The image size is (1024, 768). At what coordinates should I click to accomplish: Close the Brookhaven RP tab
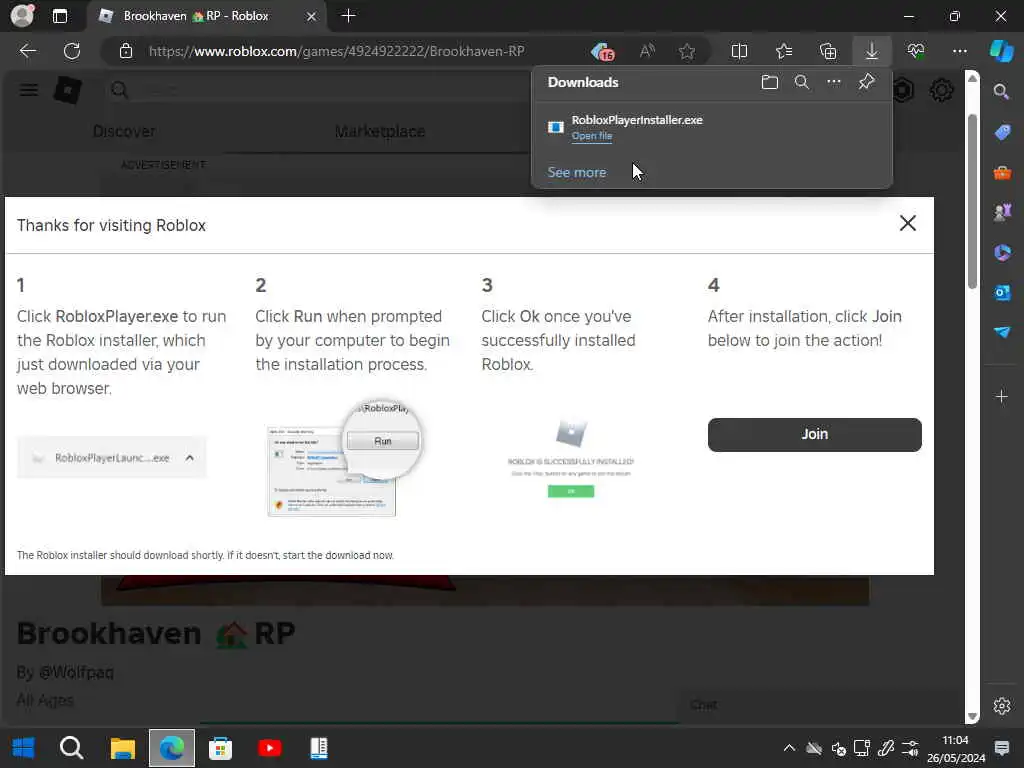point(312,16)
